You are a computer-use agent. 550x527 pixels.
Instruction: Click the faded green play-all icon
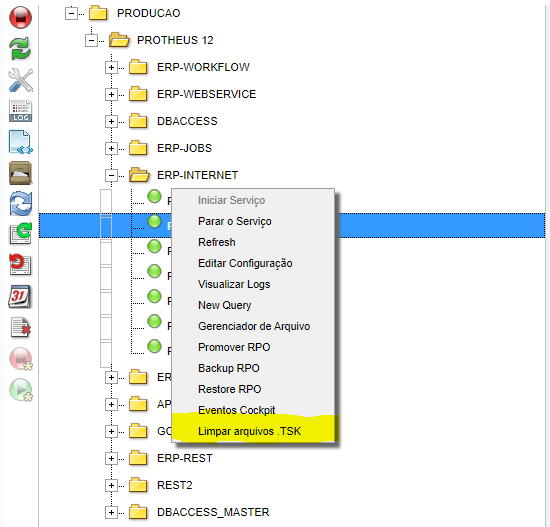(20, 389)
